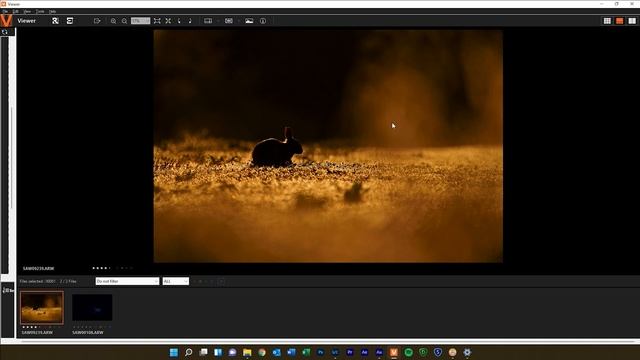Screen dimensions: 640x360
Task: Open Photoshop from the taskbar
Action: click(320, 352)
